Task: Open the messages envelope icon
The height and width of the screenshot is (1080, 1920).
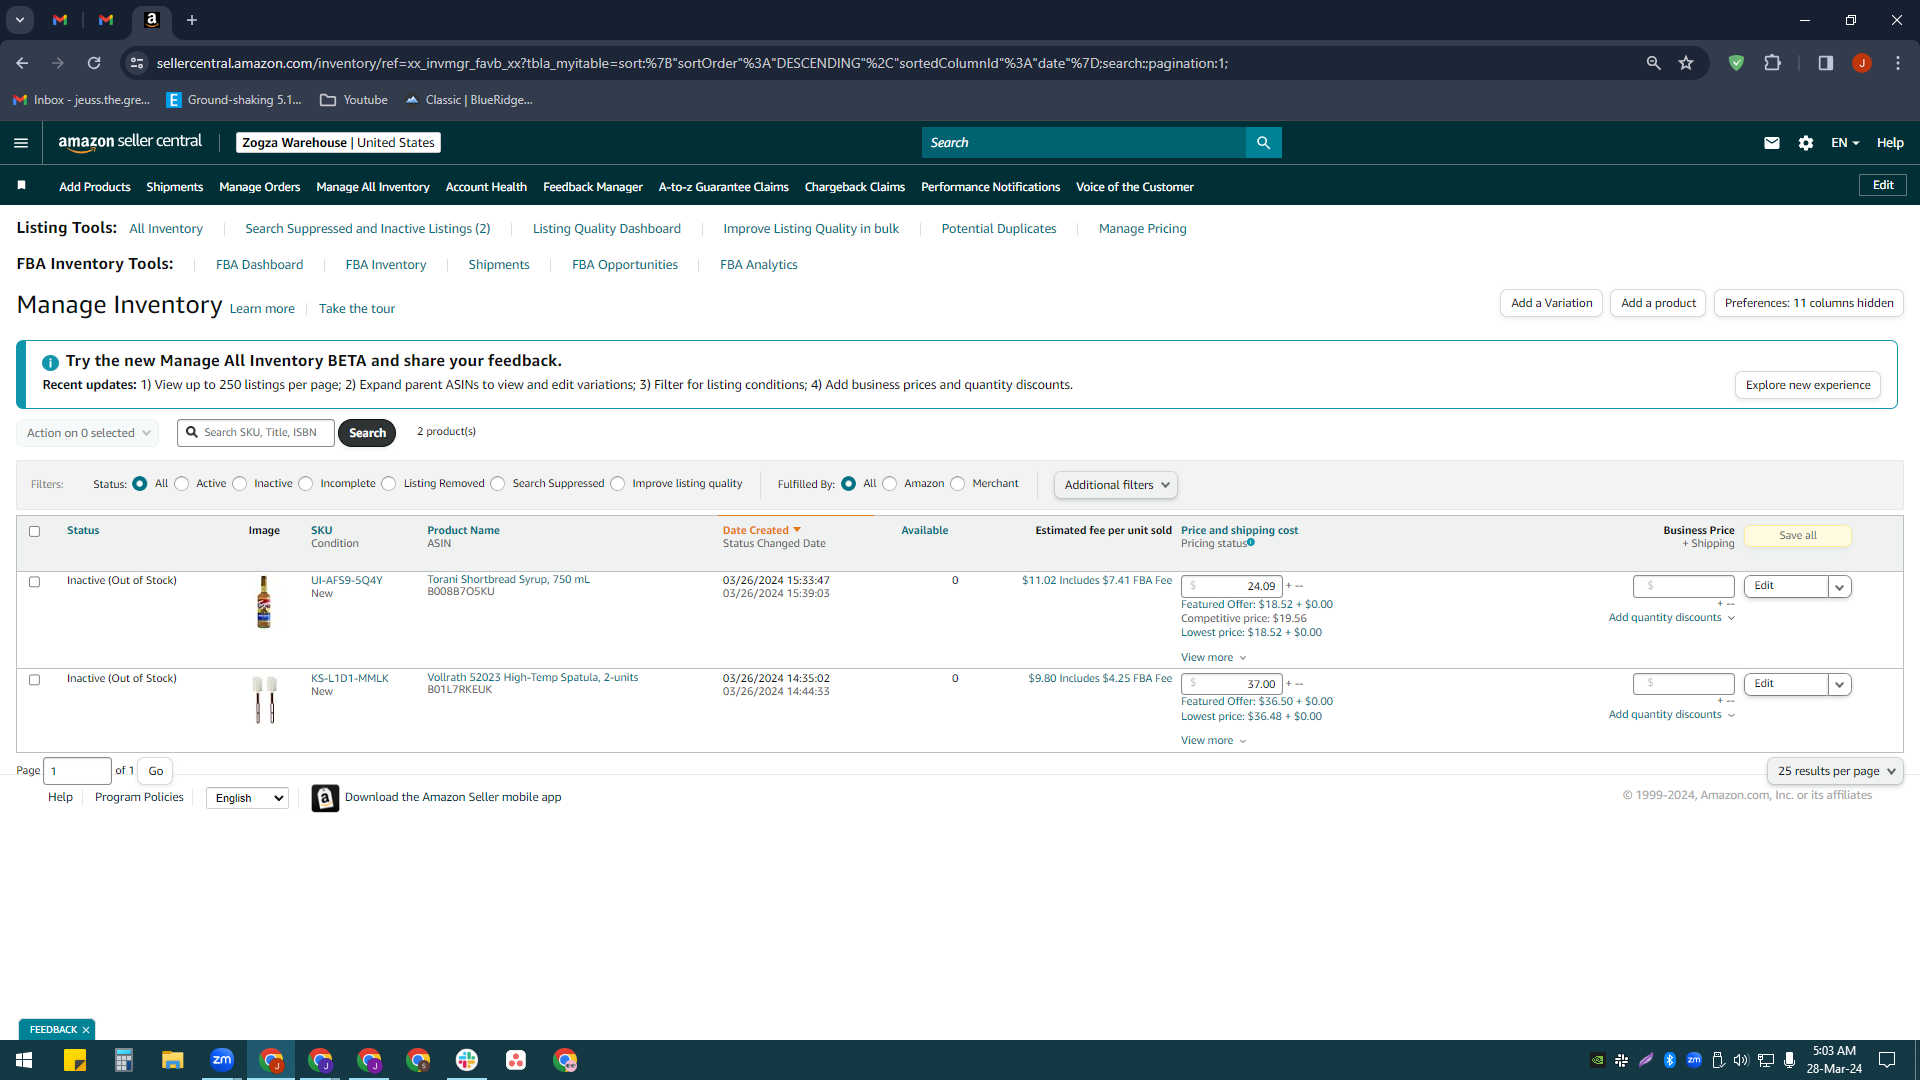Action: click(x=1772, y=143)
